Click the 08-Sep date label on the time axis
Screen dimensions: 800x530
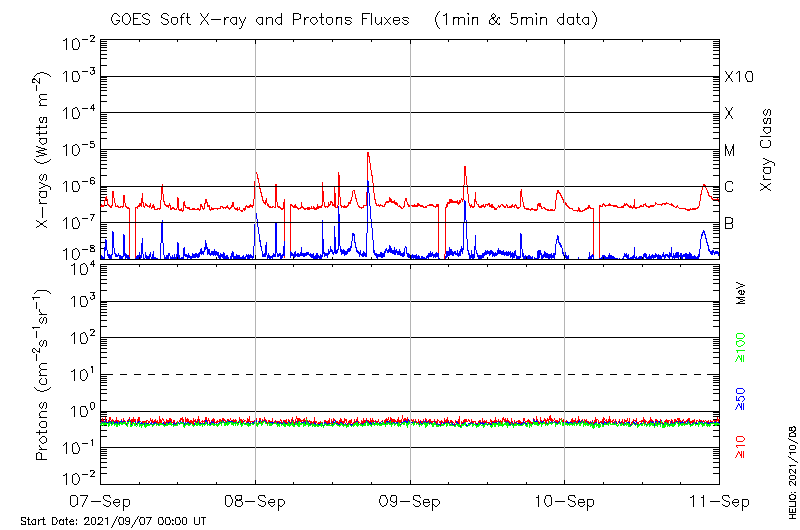[255, 499]
